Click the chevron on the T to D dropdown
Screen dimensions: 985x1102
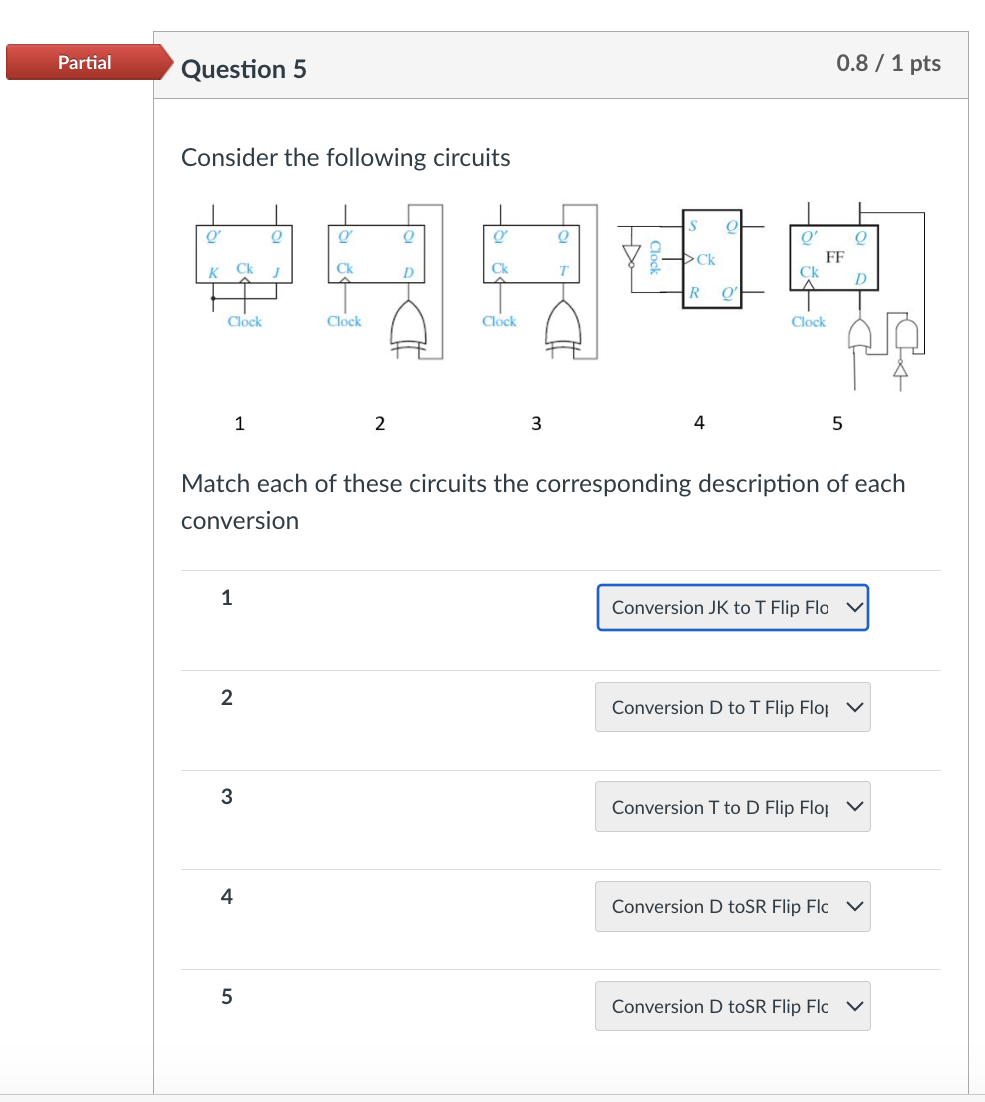[x=852, y=806]
